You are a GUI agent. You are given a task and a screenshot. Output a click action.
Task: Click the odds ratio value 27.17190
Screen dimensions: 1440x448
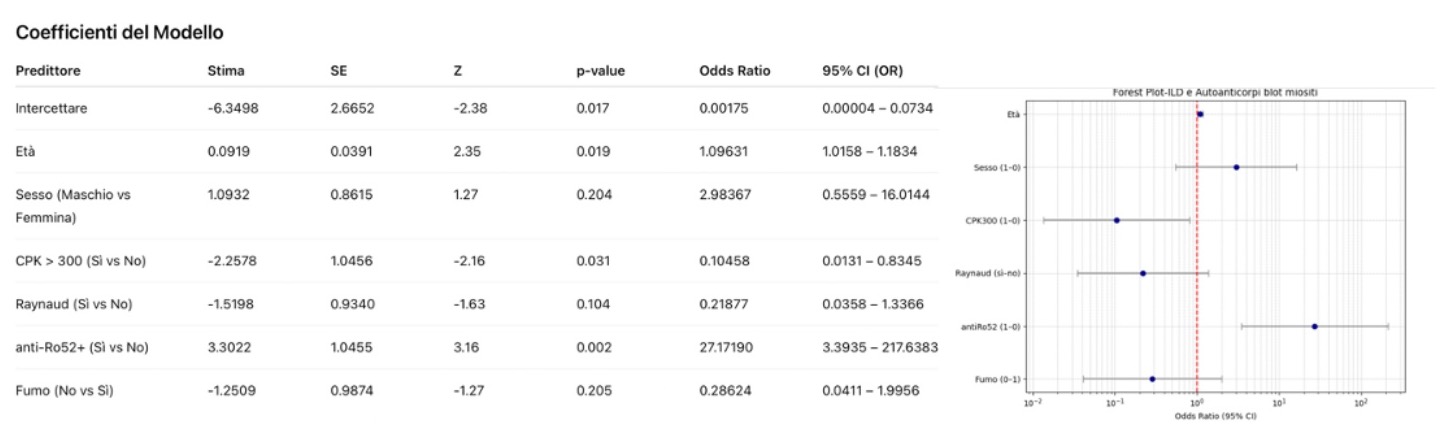[734, 347]
